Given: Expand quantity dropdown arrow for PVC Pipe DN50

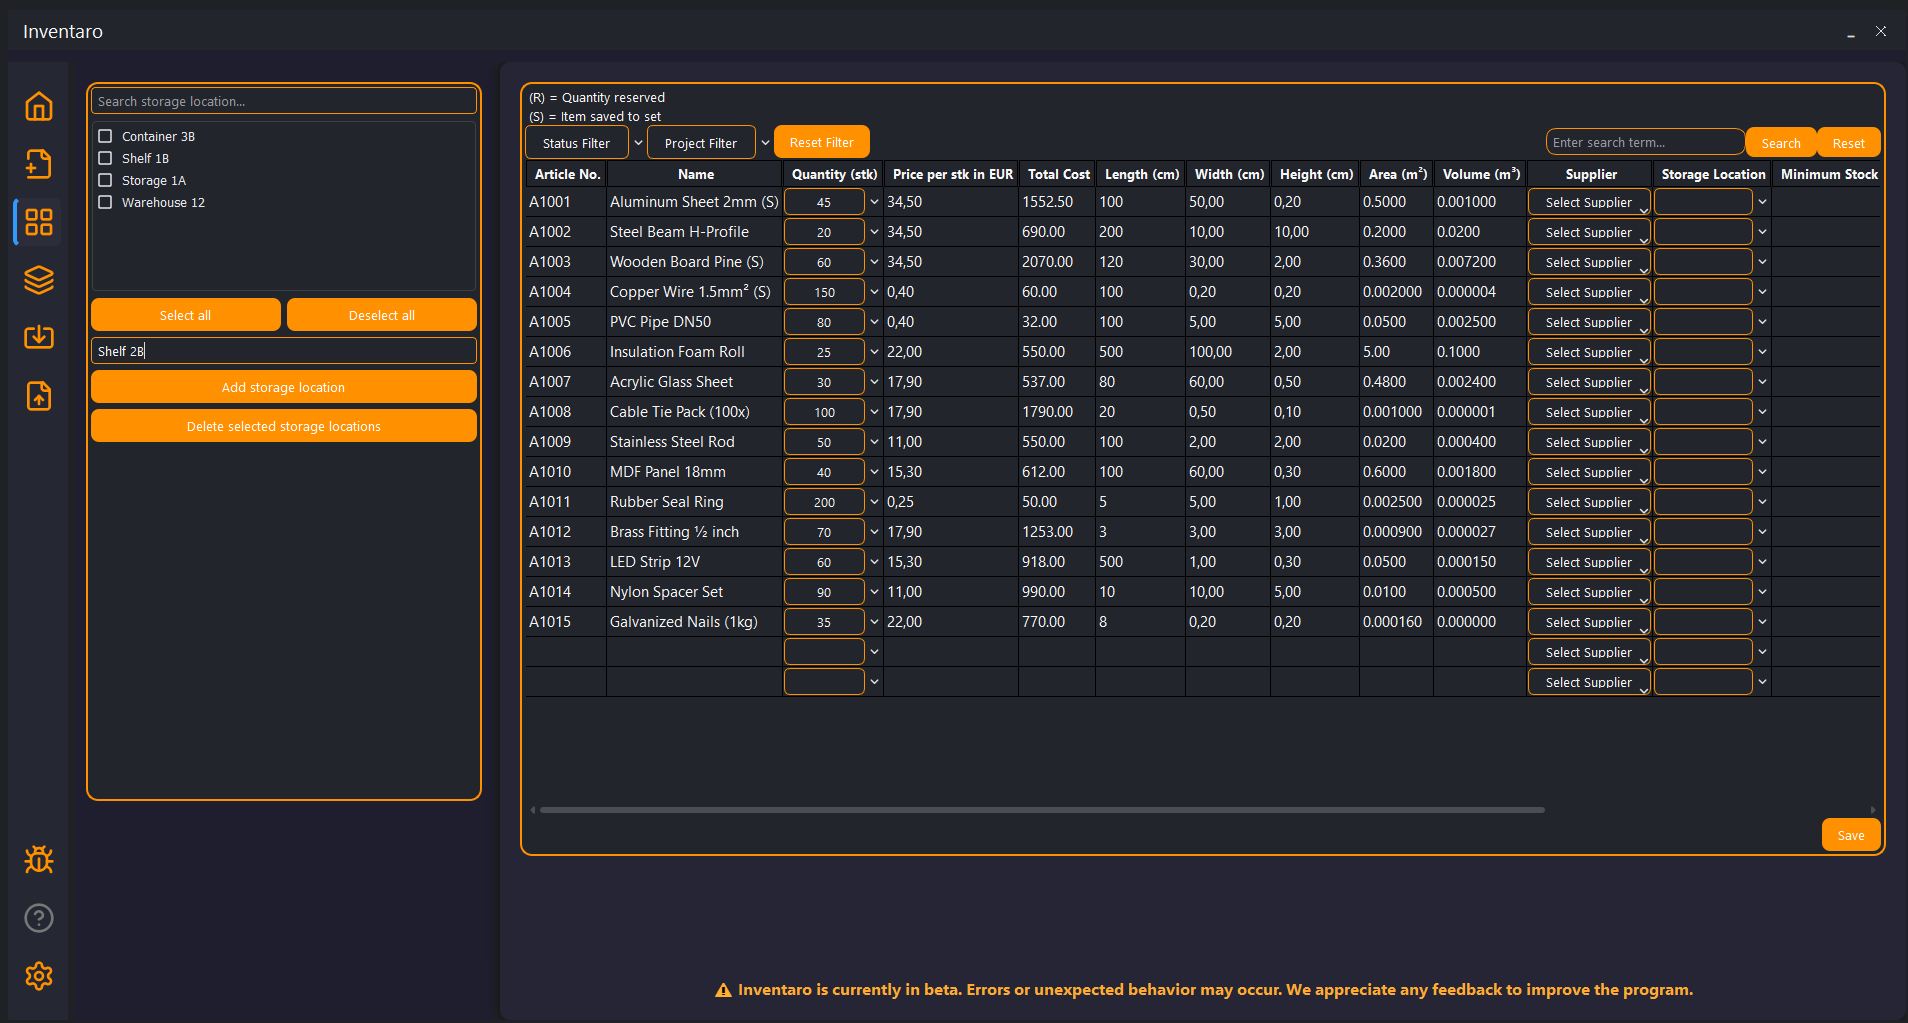Looking at the screenshot, I should point(874,322).
